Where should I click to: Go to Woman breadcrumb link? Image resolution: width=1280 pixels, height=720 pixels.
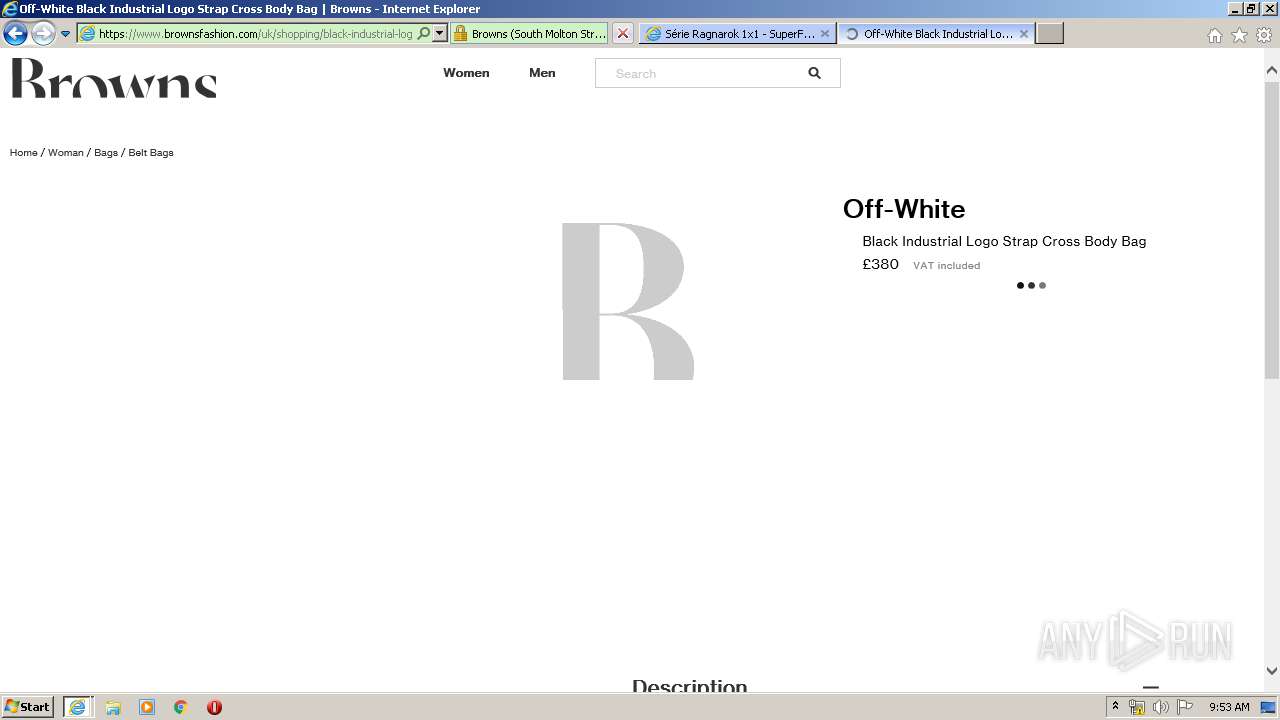[66, 153]
